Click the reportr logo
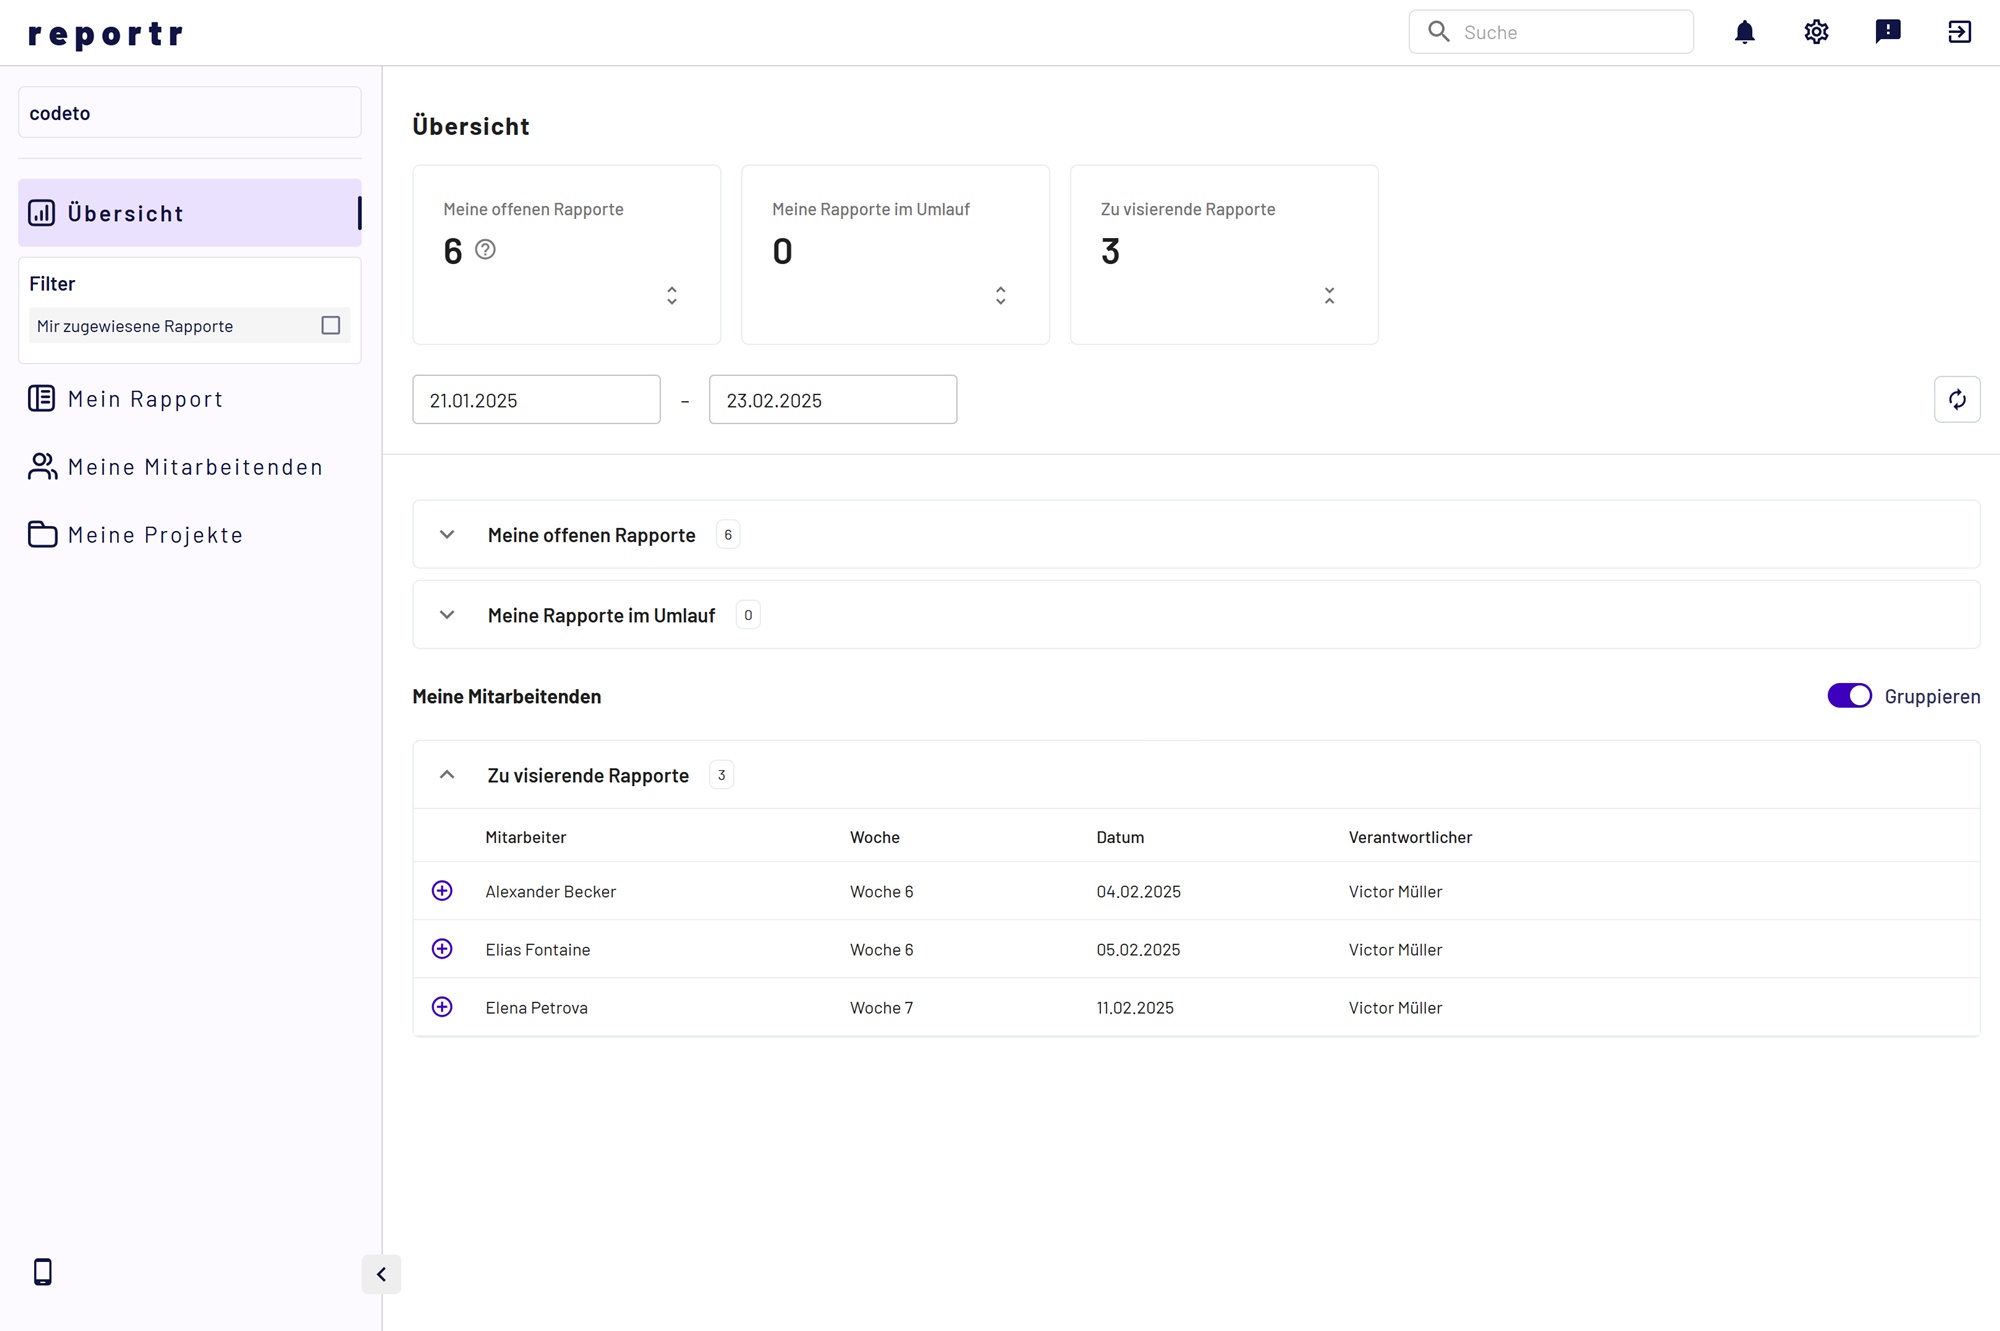 click(x=106, y=34)
